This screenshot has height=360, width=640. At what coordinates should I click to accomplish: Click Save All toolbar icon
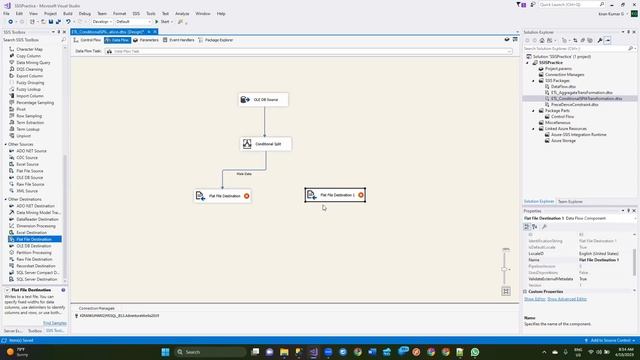click(58, 22)
